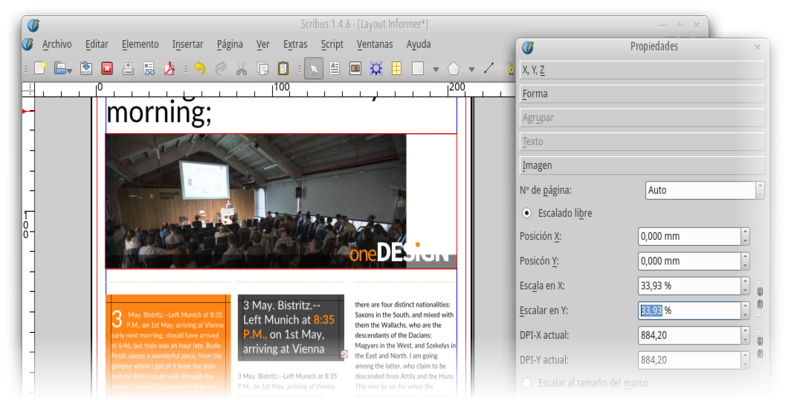
Task: Click the Paste clipboard icon
Action: point(283,68)
